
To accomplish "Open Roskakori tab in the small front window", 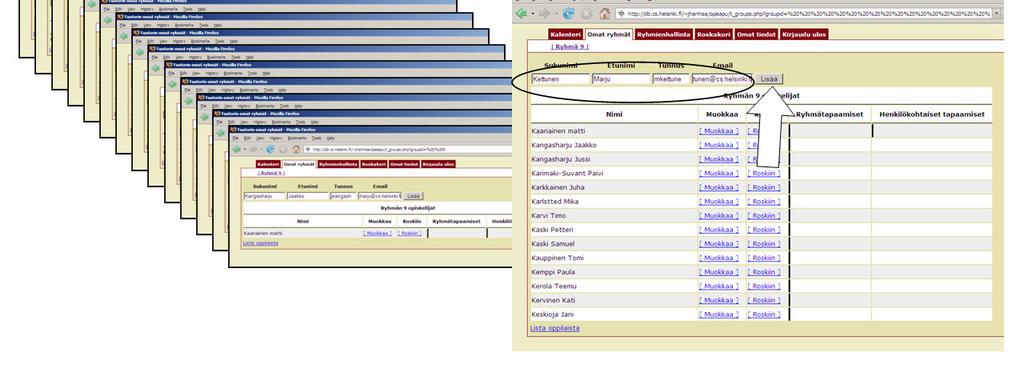I will coord(374,164).
